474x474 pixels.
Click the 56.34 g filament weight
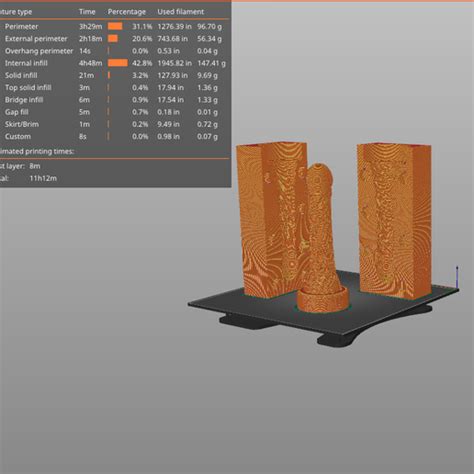click(209, 39)
